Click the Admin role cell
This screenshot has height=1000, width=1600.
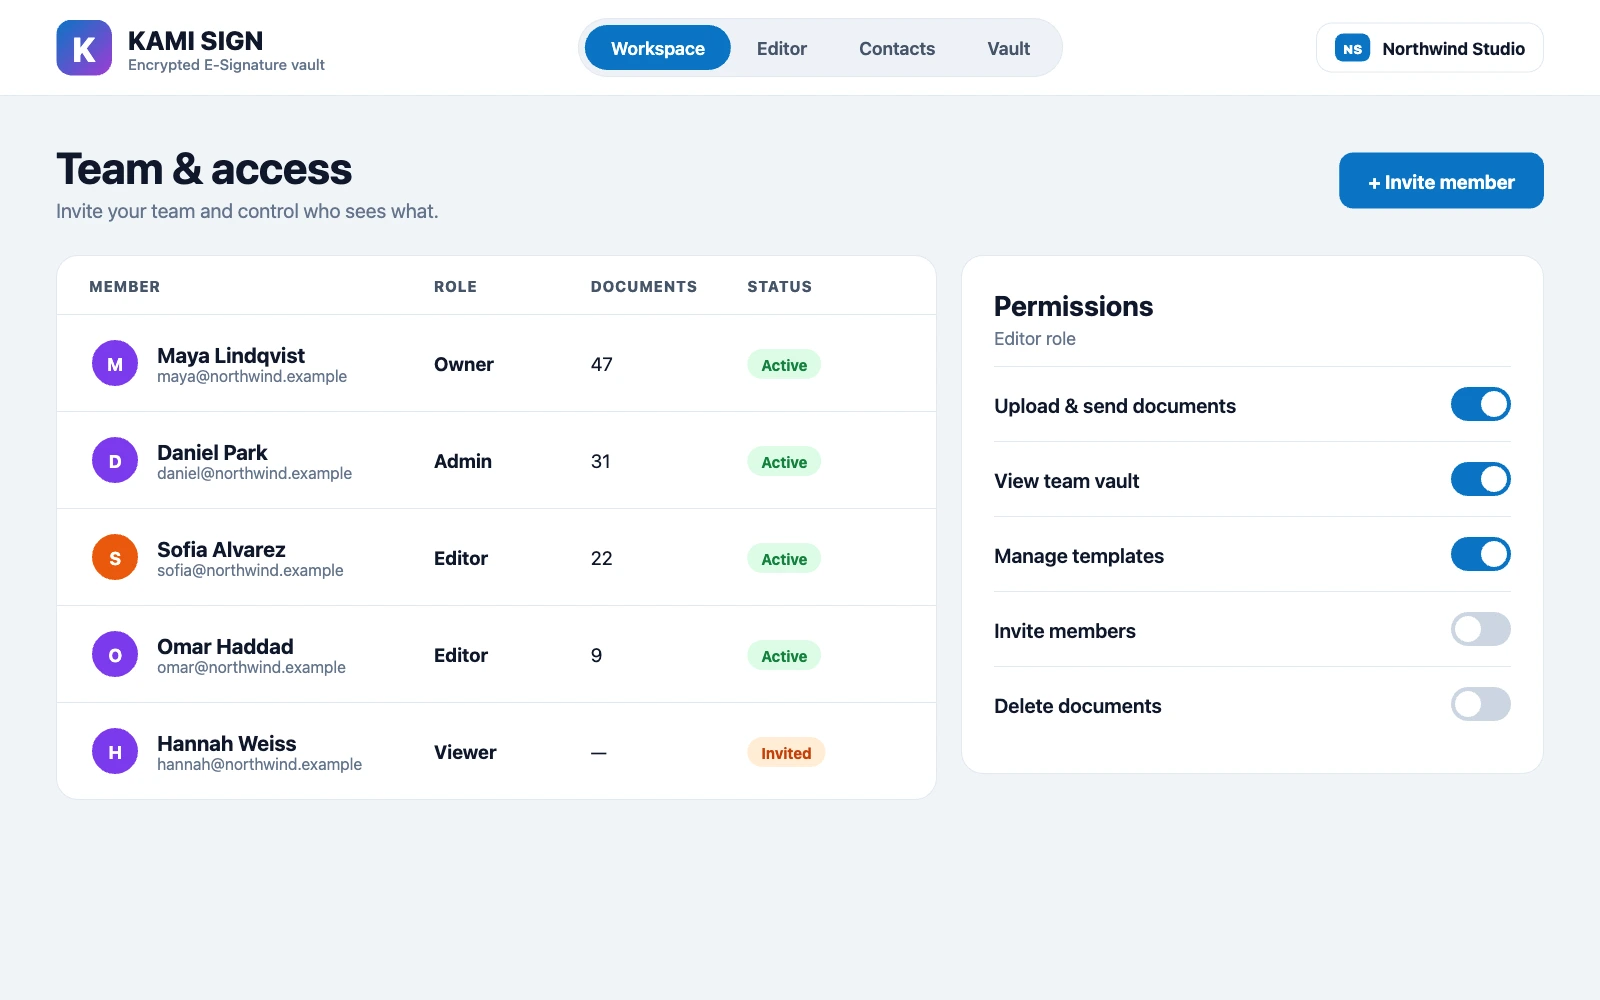463,461
